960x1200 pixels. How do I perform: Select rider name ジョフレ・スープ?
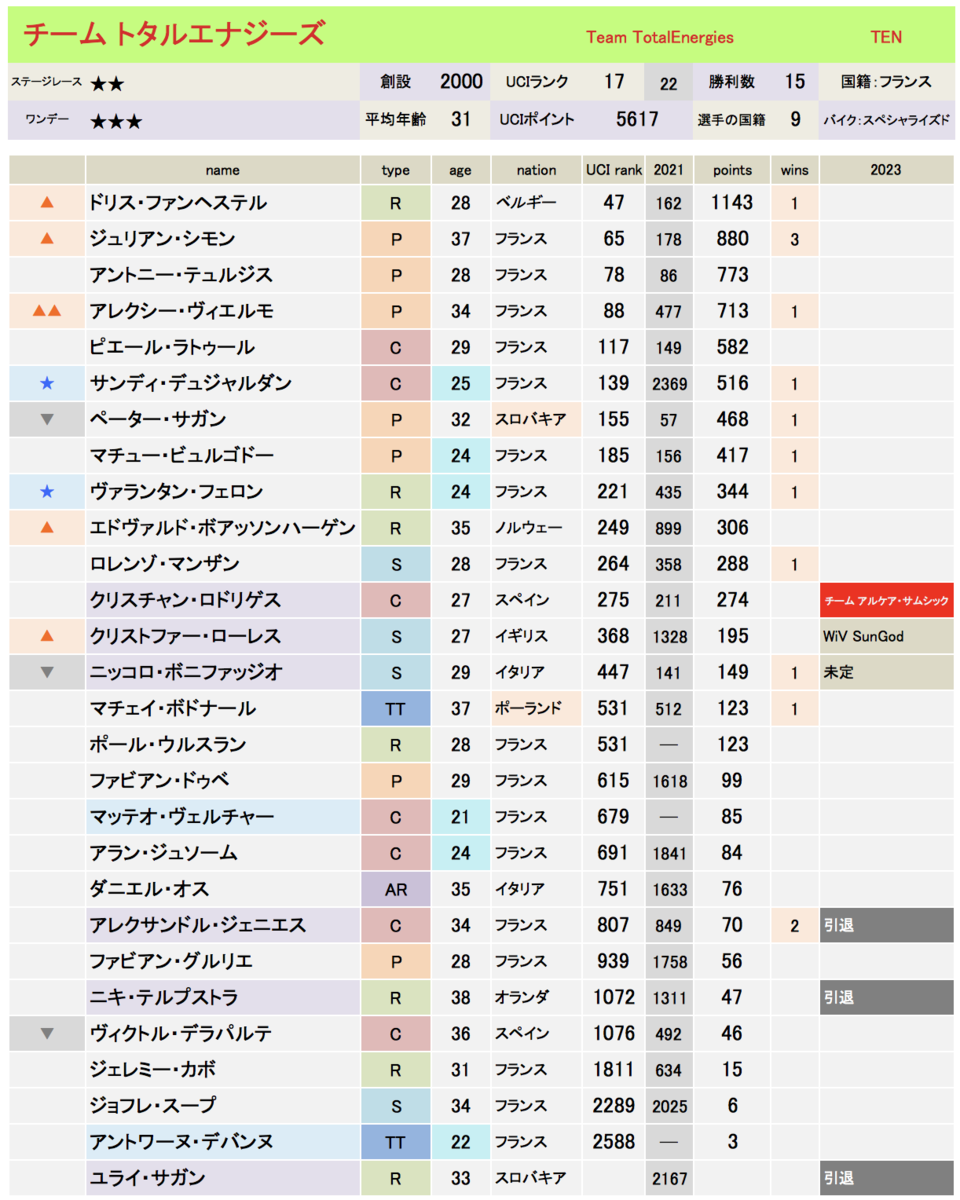pyautogui.click(x=152, y=1106)
